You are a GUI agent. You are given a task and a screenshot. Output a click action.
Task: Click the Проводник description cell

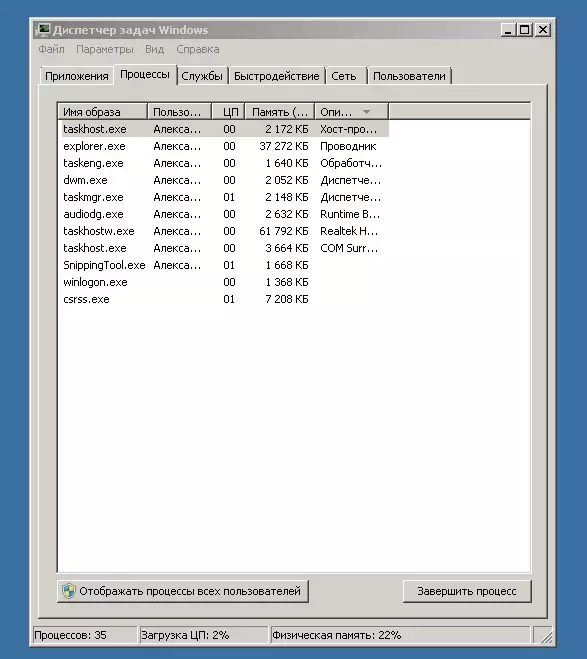coord(348,146)
